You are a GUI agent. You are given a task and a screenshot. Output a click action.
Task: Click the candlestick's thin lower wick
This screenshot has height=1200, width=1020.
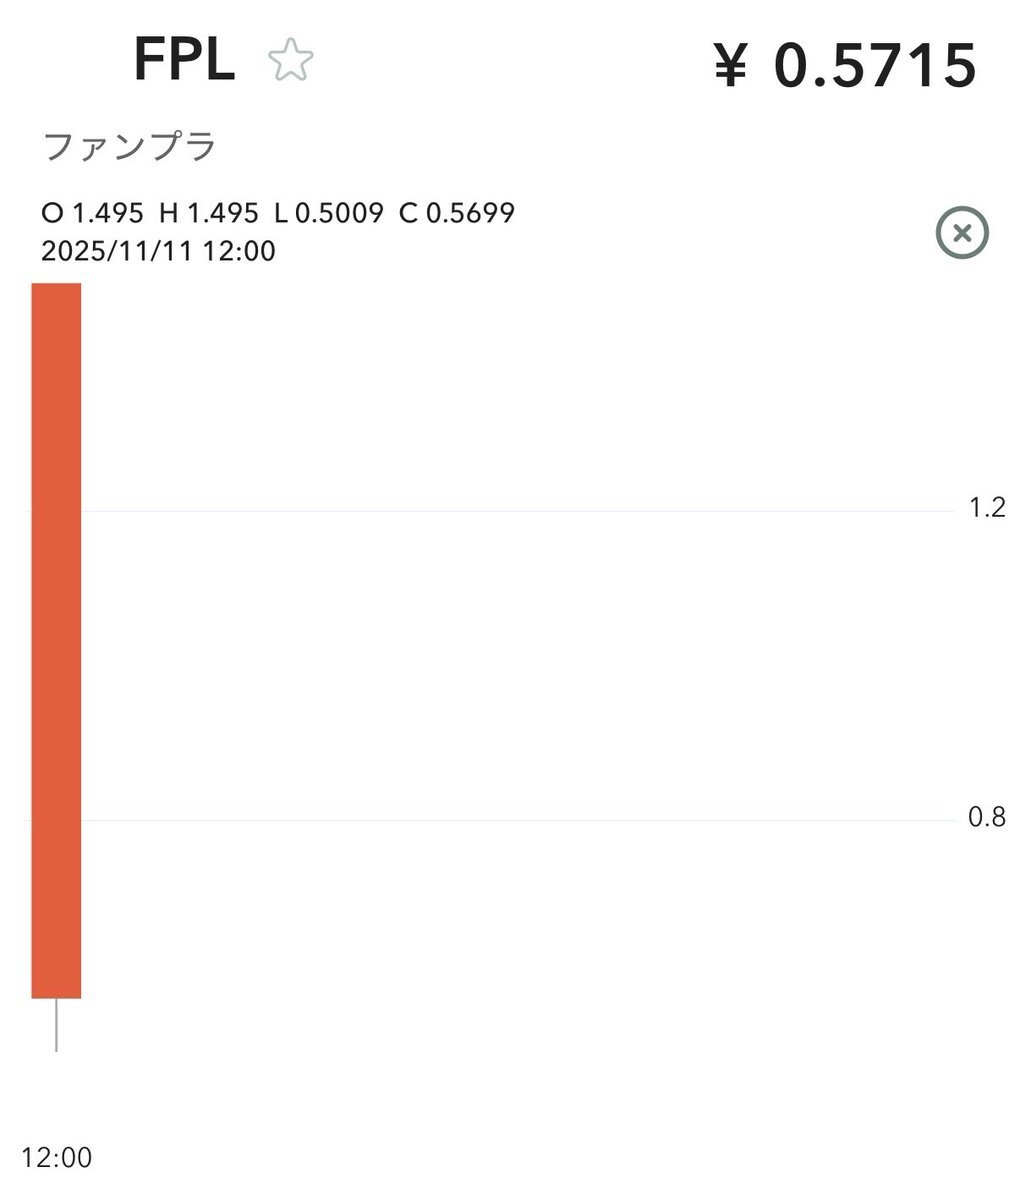click(56, 1025)
